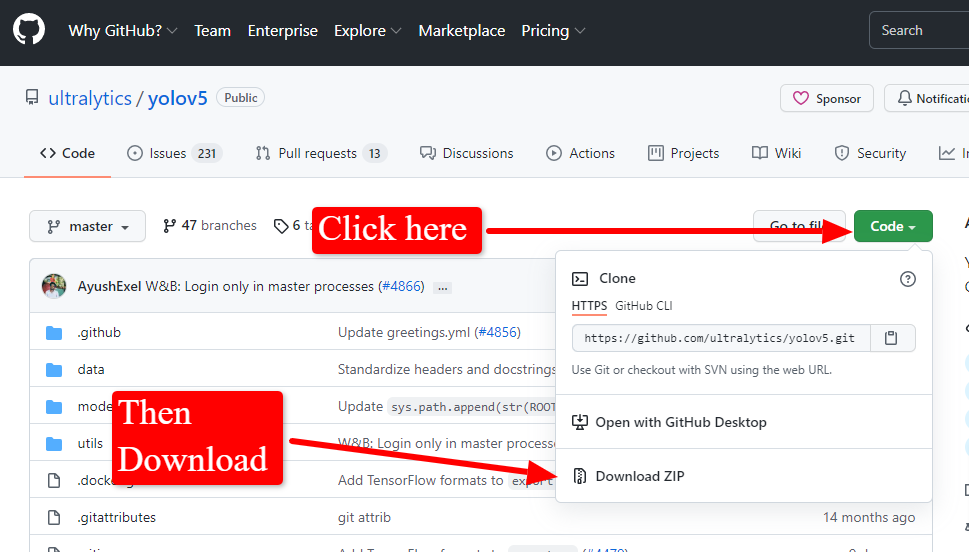Open commit link #4866
Screen dimensions: 969x552
pos(401,286)
